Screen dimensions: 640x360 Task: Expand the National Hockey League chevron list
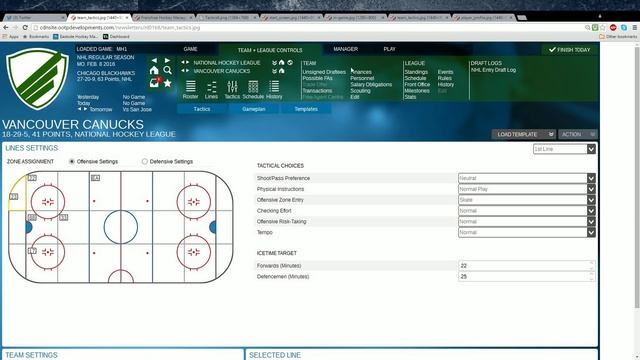tap(274, 62)
